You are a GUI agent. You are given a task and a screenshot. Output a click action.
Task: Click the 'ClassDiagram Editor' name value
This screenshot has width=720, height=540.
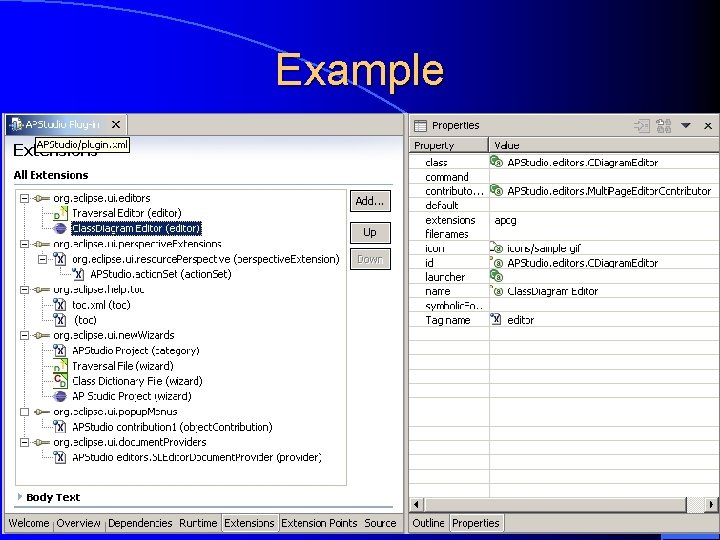(x=552, y=291)
